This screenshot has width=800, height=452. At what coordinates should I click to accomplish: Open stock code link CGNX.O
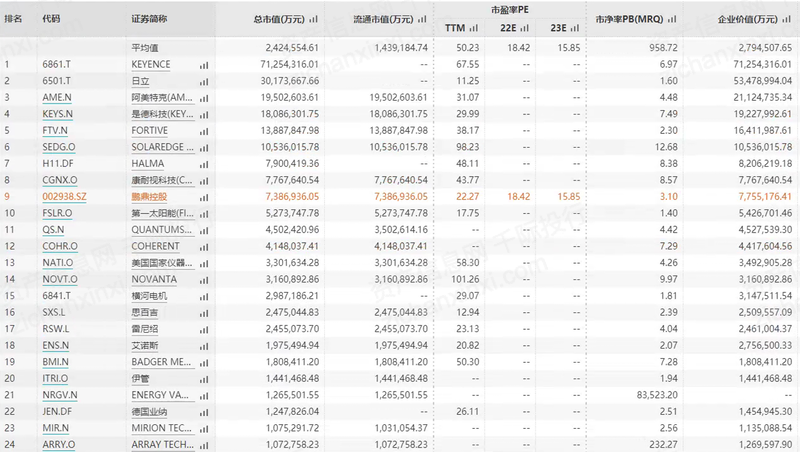click(60, 180)
